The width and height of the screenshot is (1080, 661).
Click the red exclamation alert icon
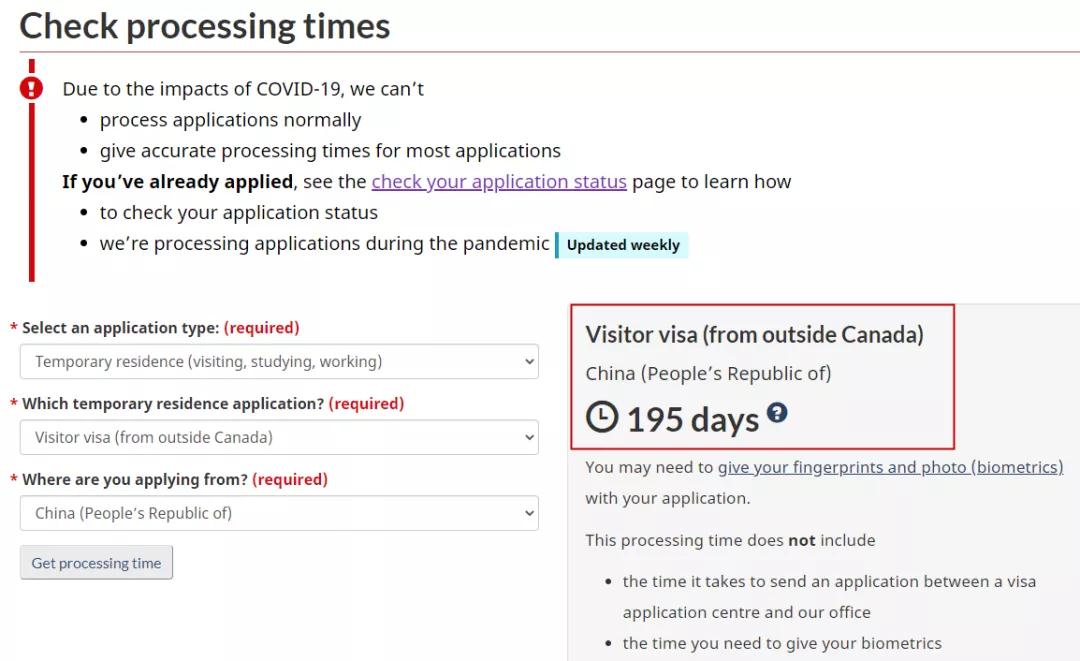click(32, 88)
